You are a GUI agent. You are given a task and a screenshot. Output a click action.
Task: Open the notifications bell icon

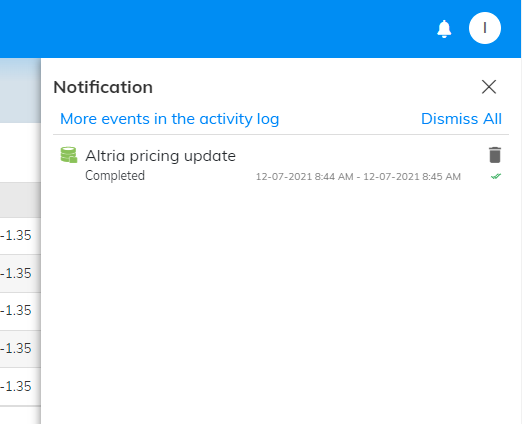[x=444, y=29]
